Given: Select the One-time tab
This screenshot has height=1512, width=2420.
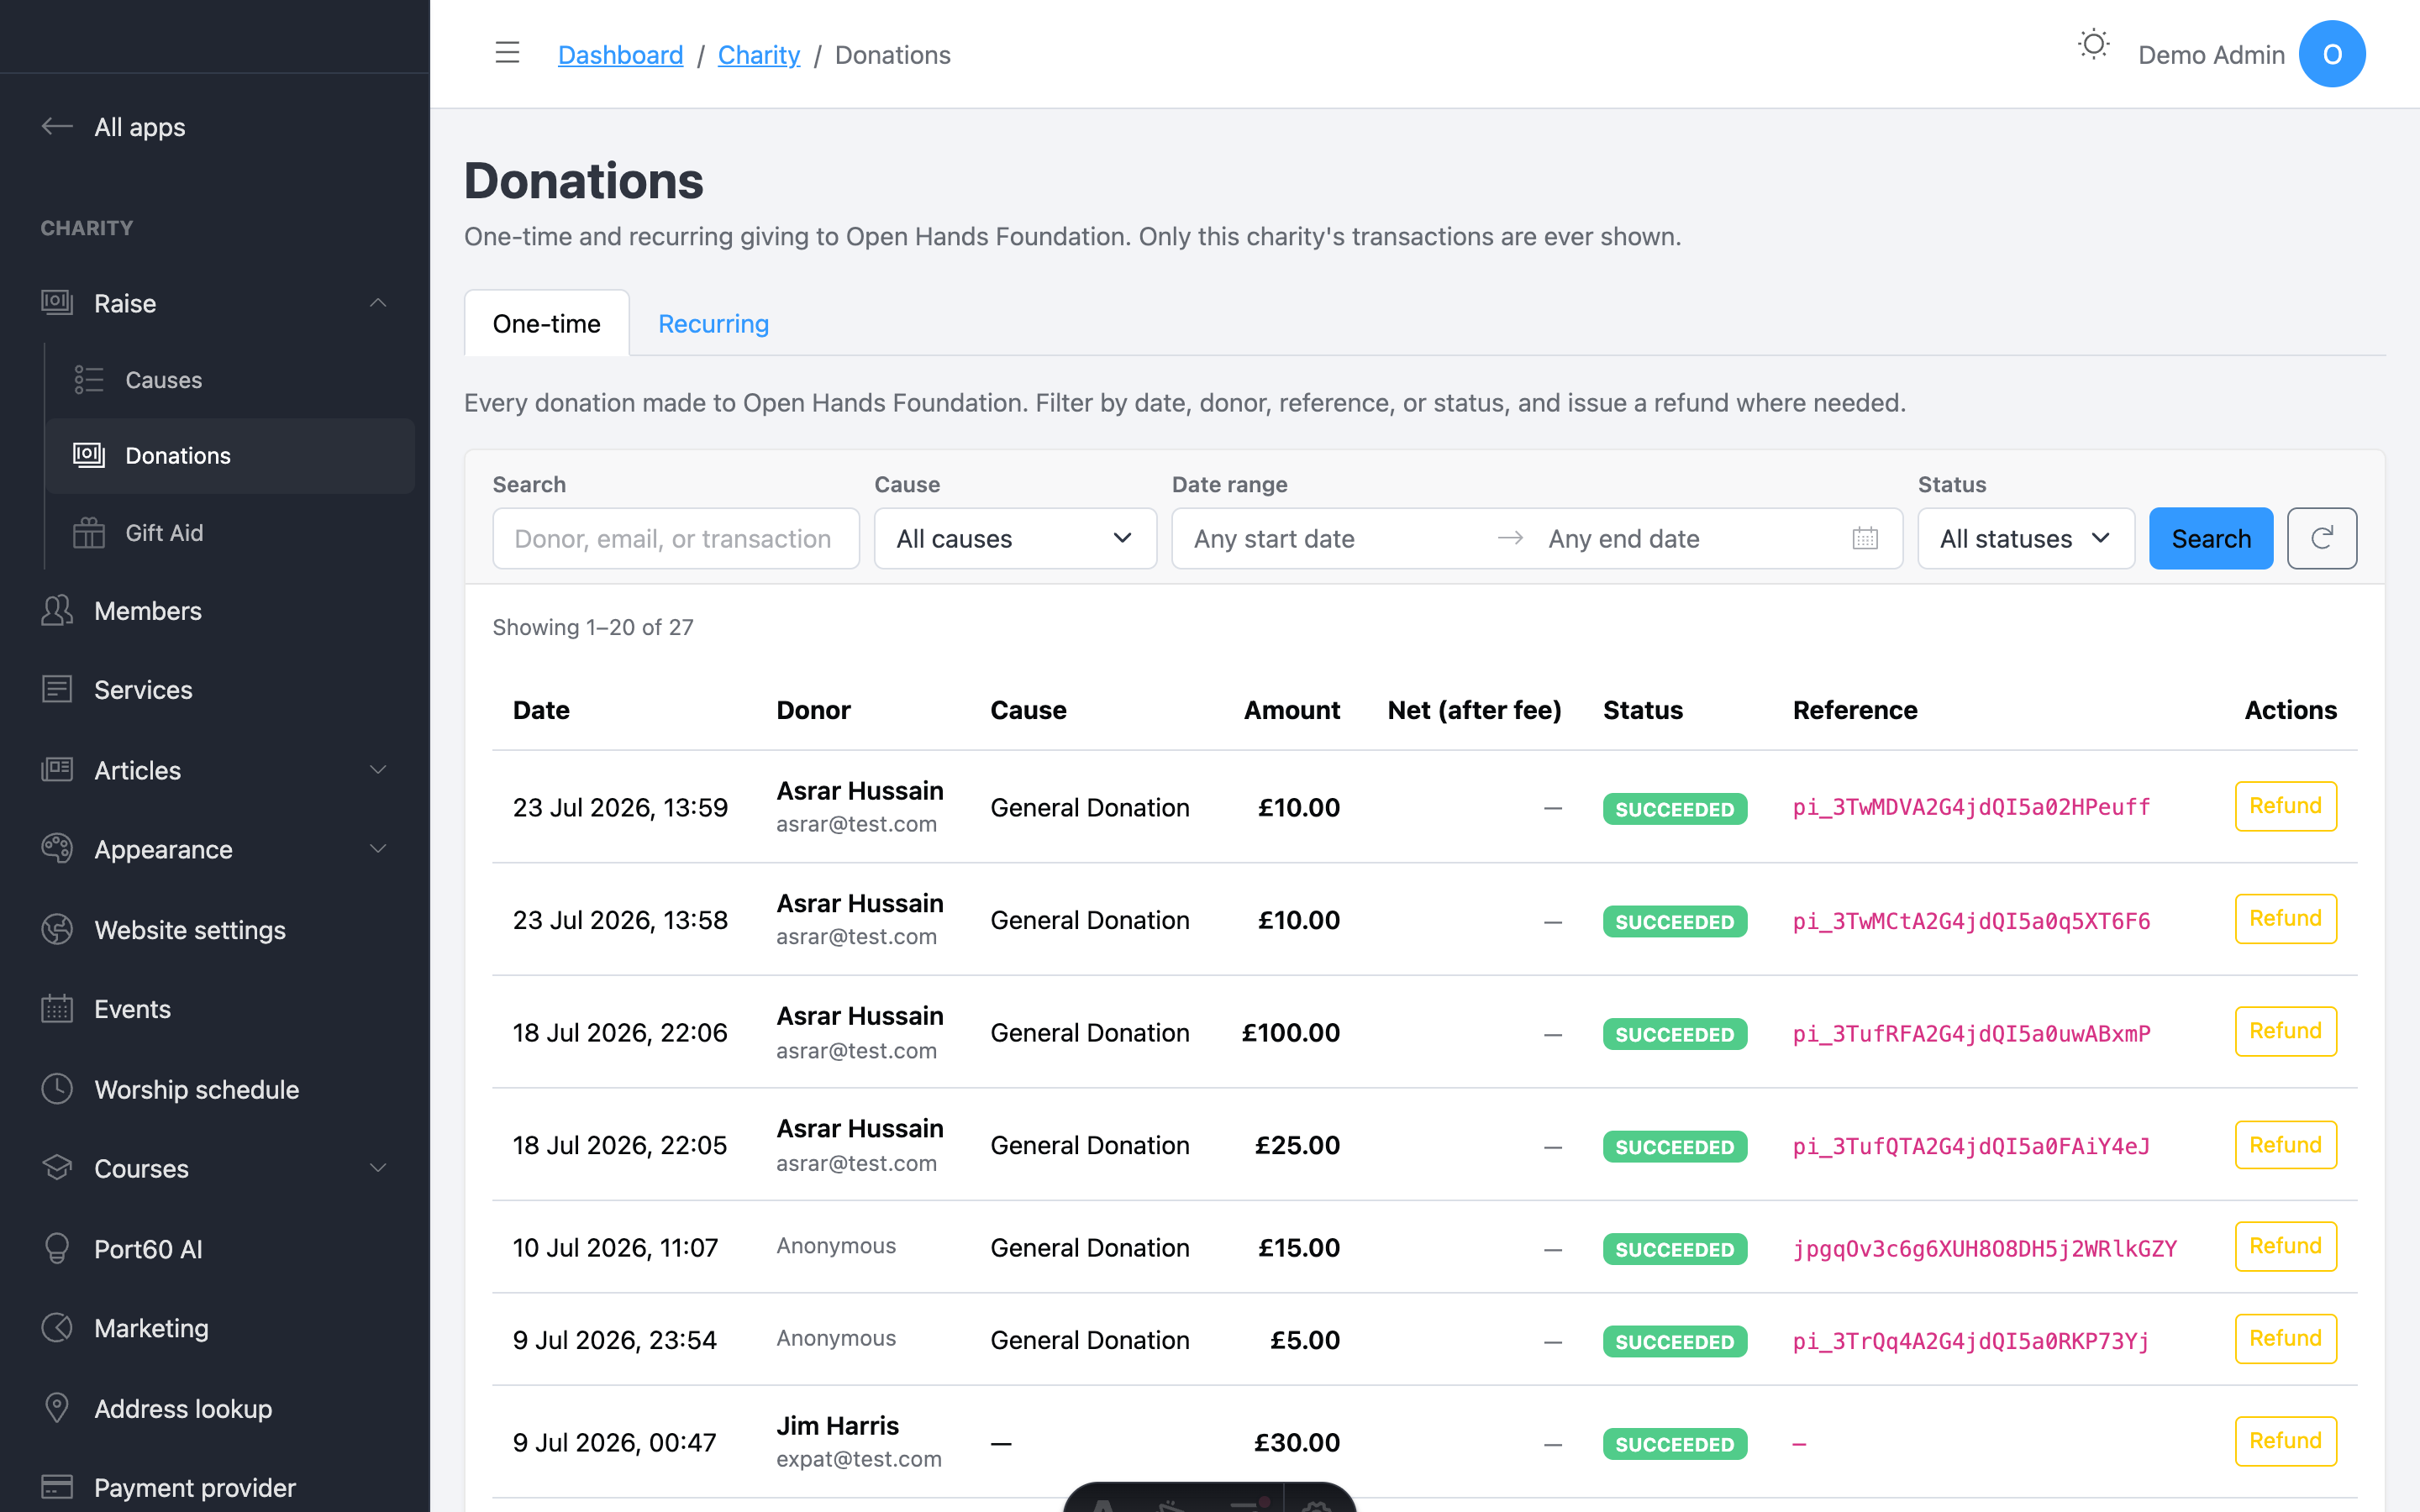Looking at the screenshot, I should pos(547,323).
